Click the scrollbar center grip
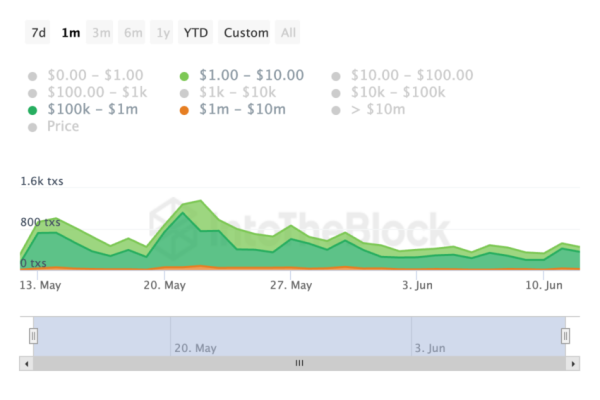The width and height of the screenshot is (600, 400). (299, 364)
